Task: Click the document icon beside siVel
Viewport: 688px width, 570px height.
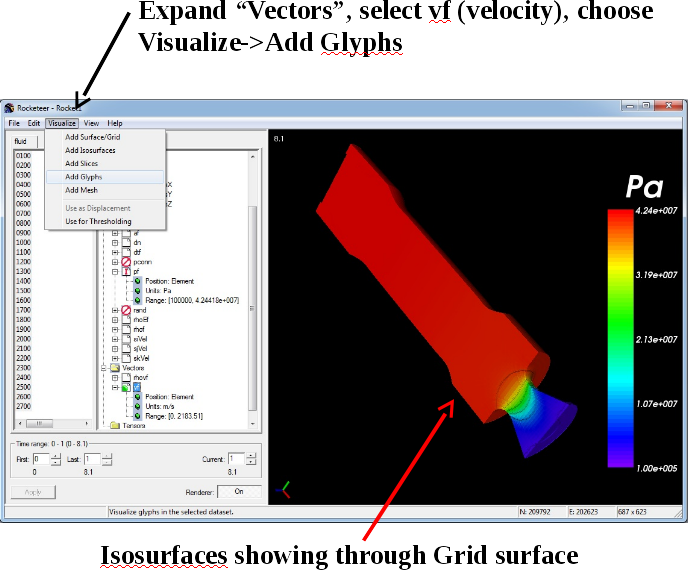Action: (x=126, y=339)
